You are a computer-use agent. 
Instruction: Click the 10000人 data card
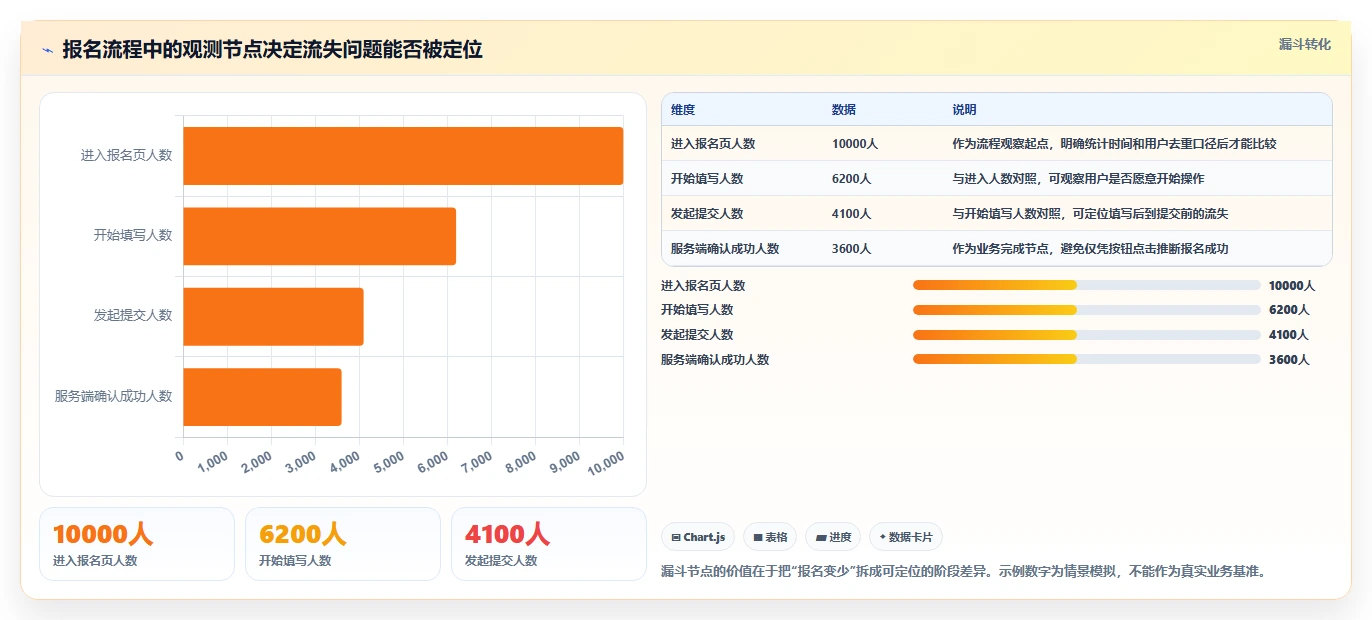(137, 544)
